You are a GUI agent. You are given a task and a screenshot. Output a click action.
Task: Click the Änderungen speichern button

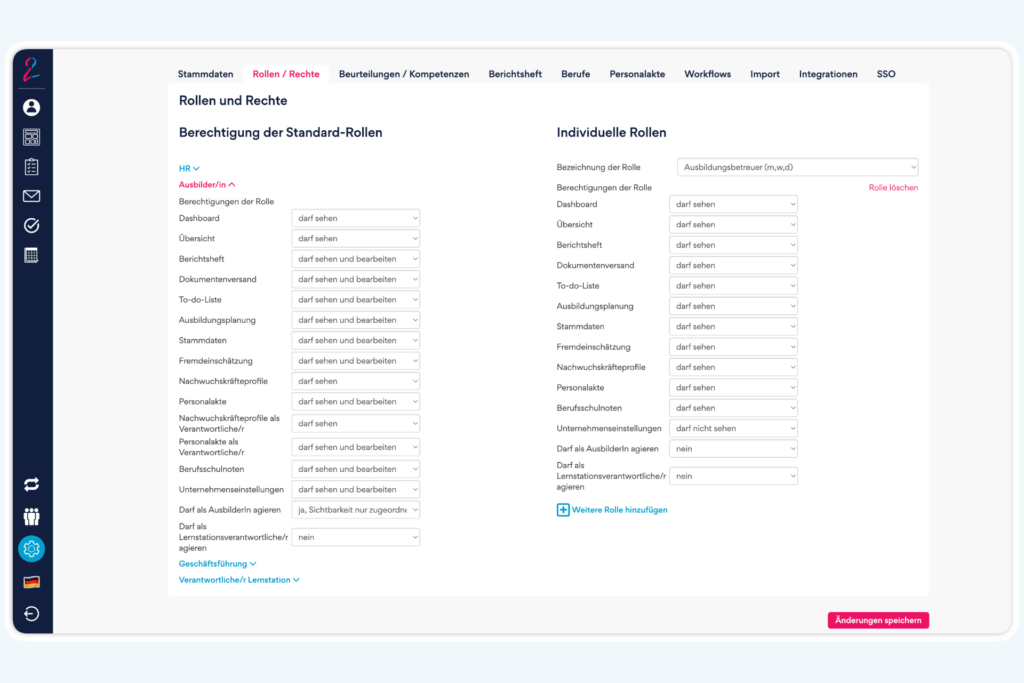(x=877, y=620)
